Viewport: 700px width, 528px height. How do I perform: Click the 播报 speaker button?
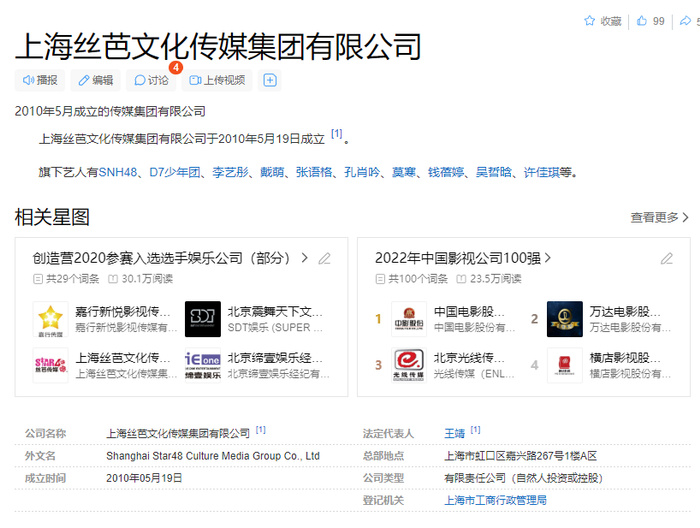click(x=40, y=80)
